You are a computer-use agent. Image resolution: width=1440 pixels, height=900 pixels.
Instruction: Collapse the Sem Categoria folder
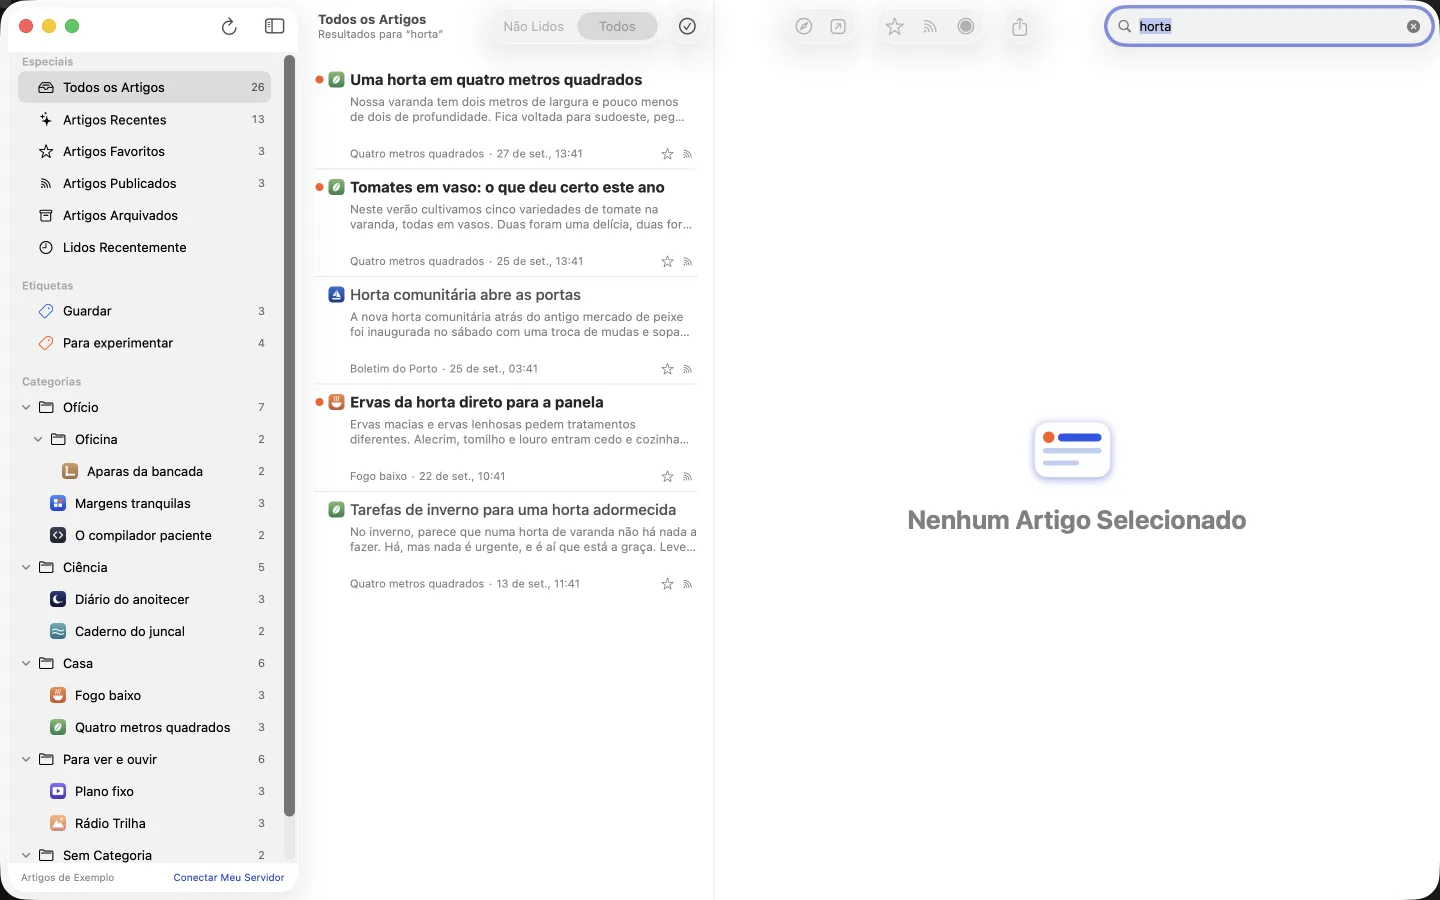click(26, 856)
